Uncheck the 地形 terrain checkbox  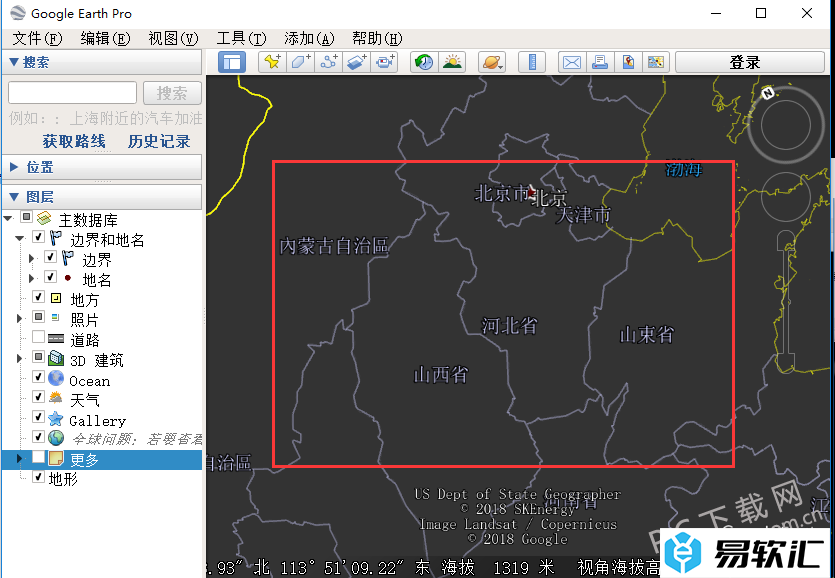[38, 477]
